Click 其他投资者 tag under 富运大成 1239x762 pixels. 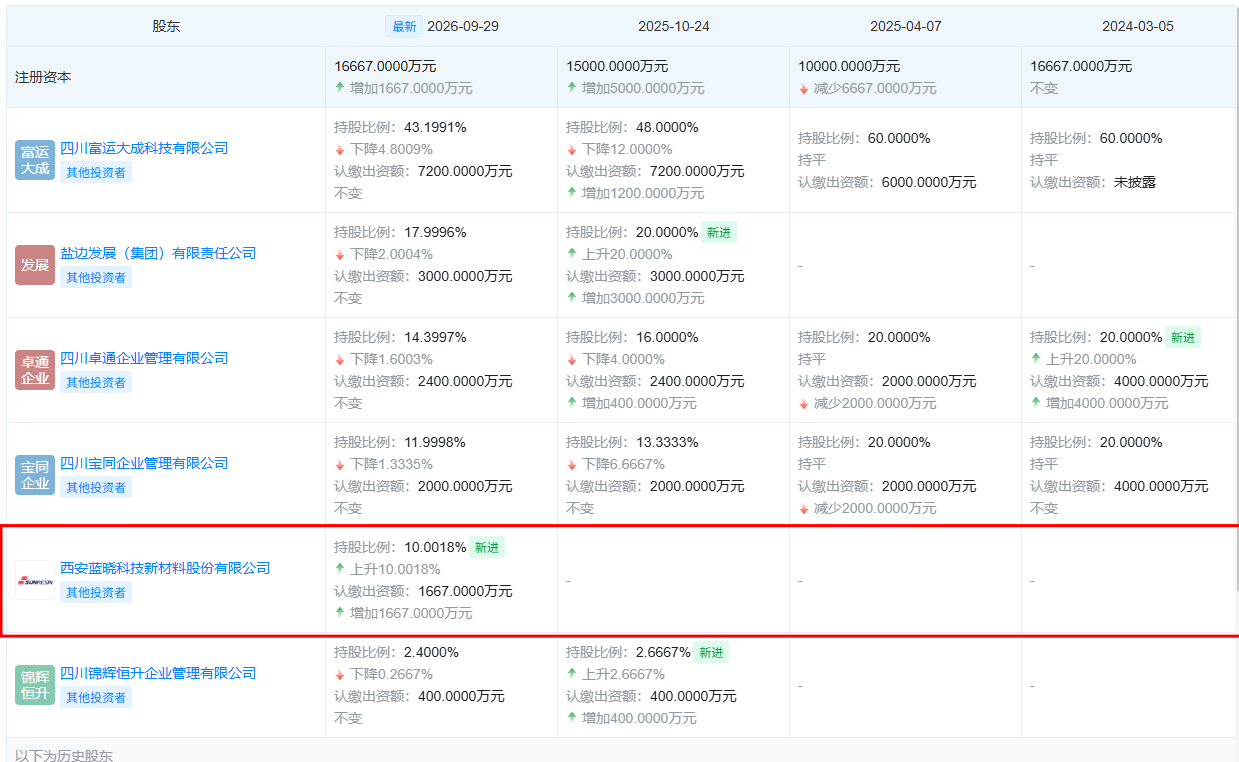pyautogui.click(x=96, y=172)
